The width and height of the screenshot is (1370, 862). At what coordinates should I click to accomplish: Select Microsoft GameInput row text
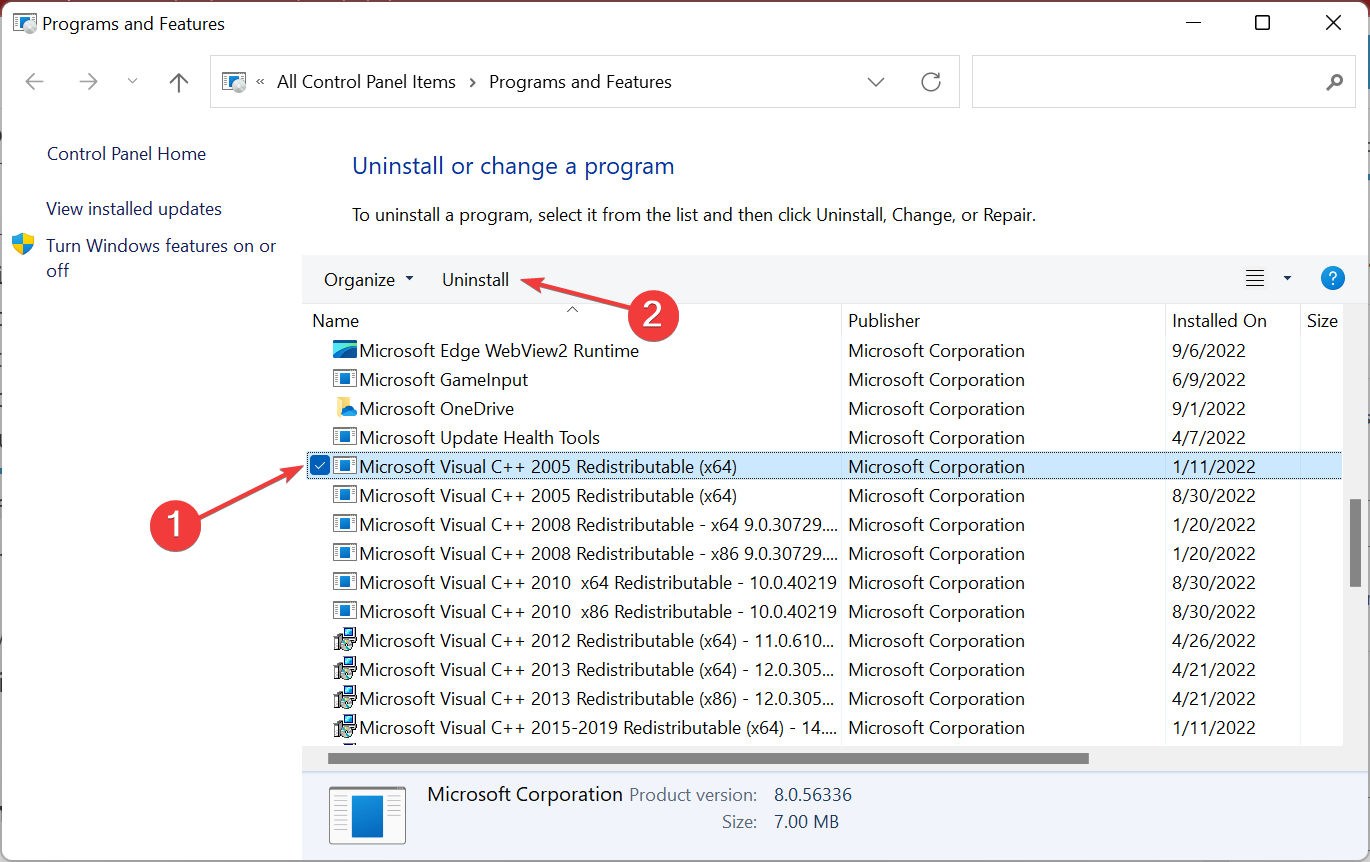click(x=444, y=380)
